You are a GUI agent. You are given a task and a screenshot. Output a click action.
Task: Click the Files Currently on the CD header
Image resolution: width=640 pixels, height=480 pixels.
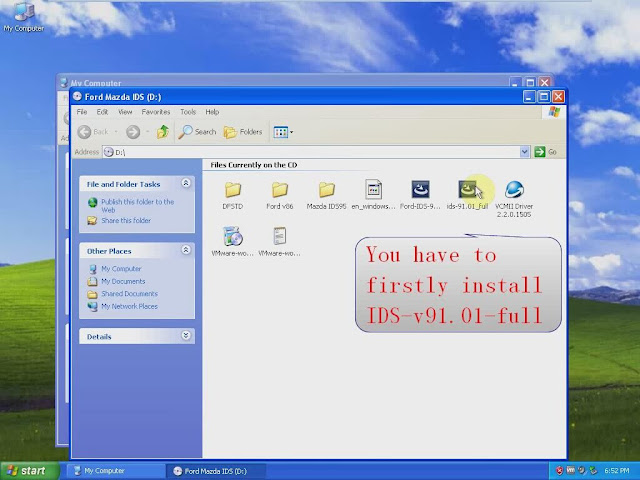click(253, 165)
